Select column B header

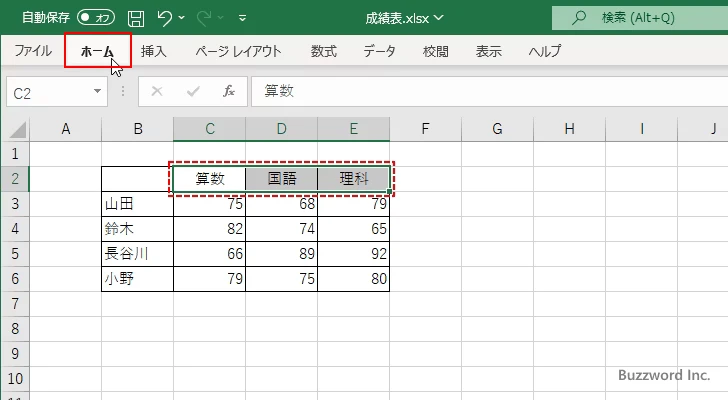click(x=137, y=129)
